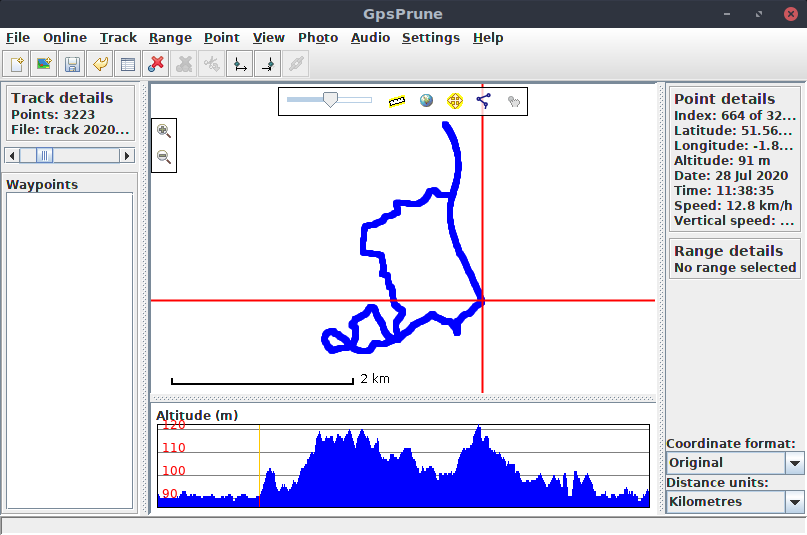Click right arrow of point scrollbar
Image resolution: width=807 pixels, height=535 pixels.
[x=127, y=155]
